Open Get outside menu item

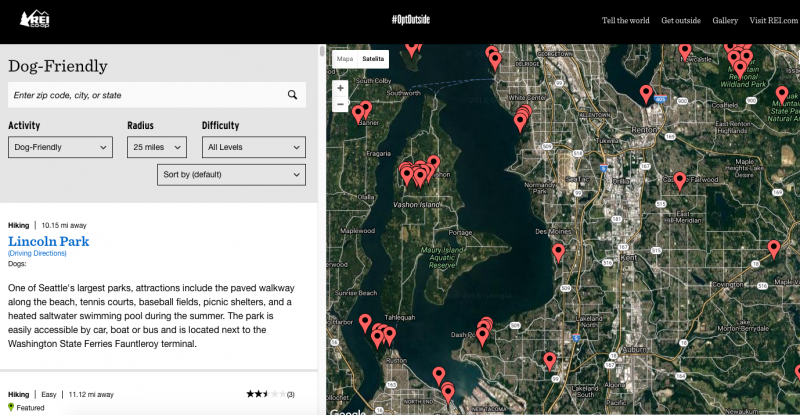(681, 20)
